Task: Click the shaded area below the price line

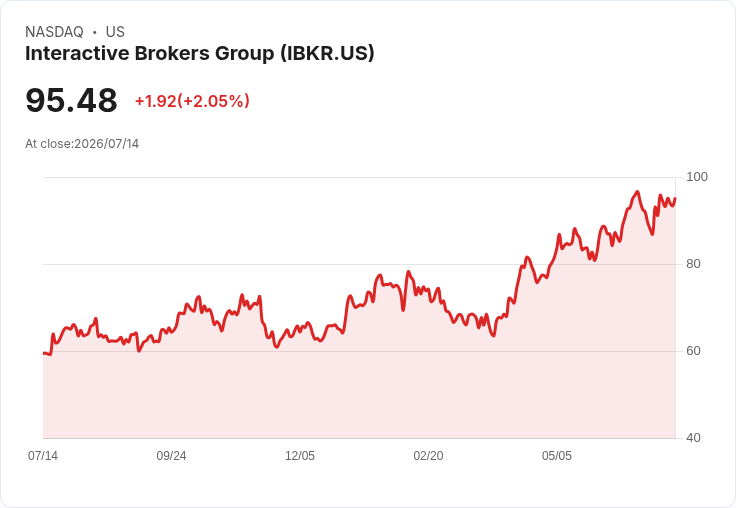Action: coord(359,390)
